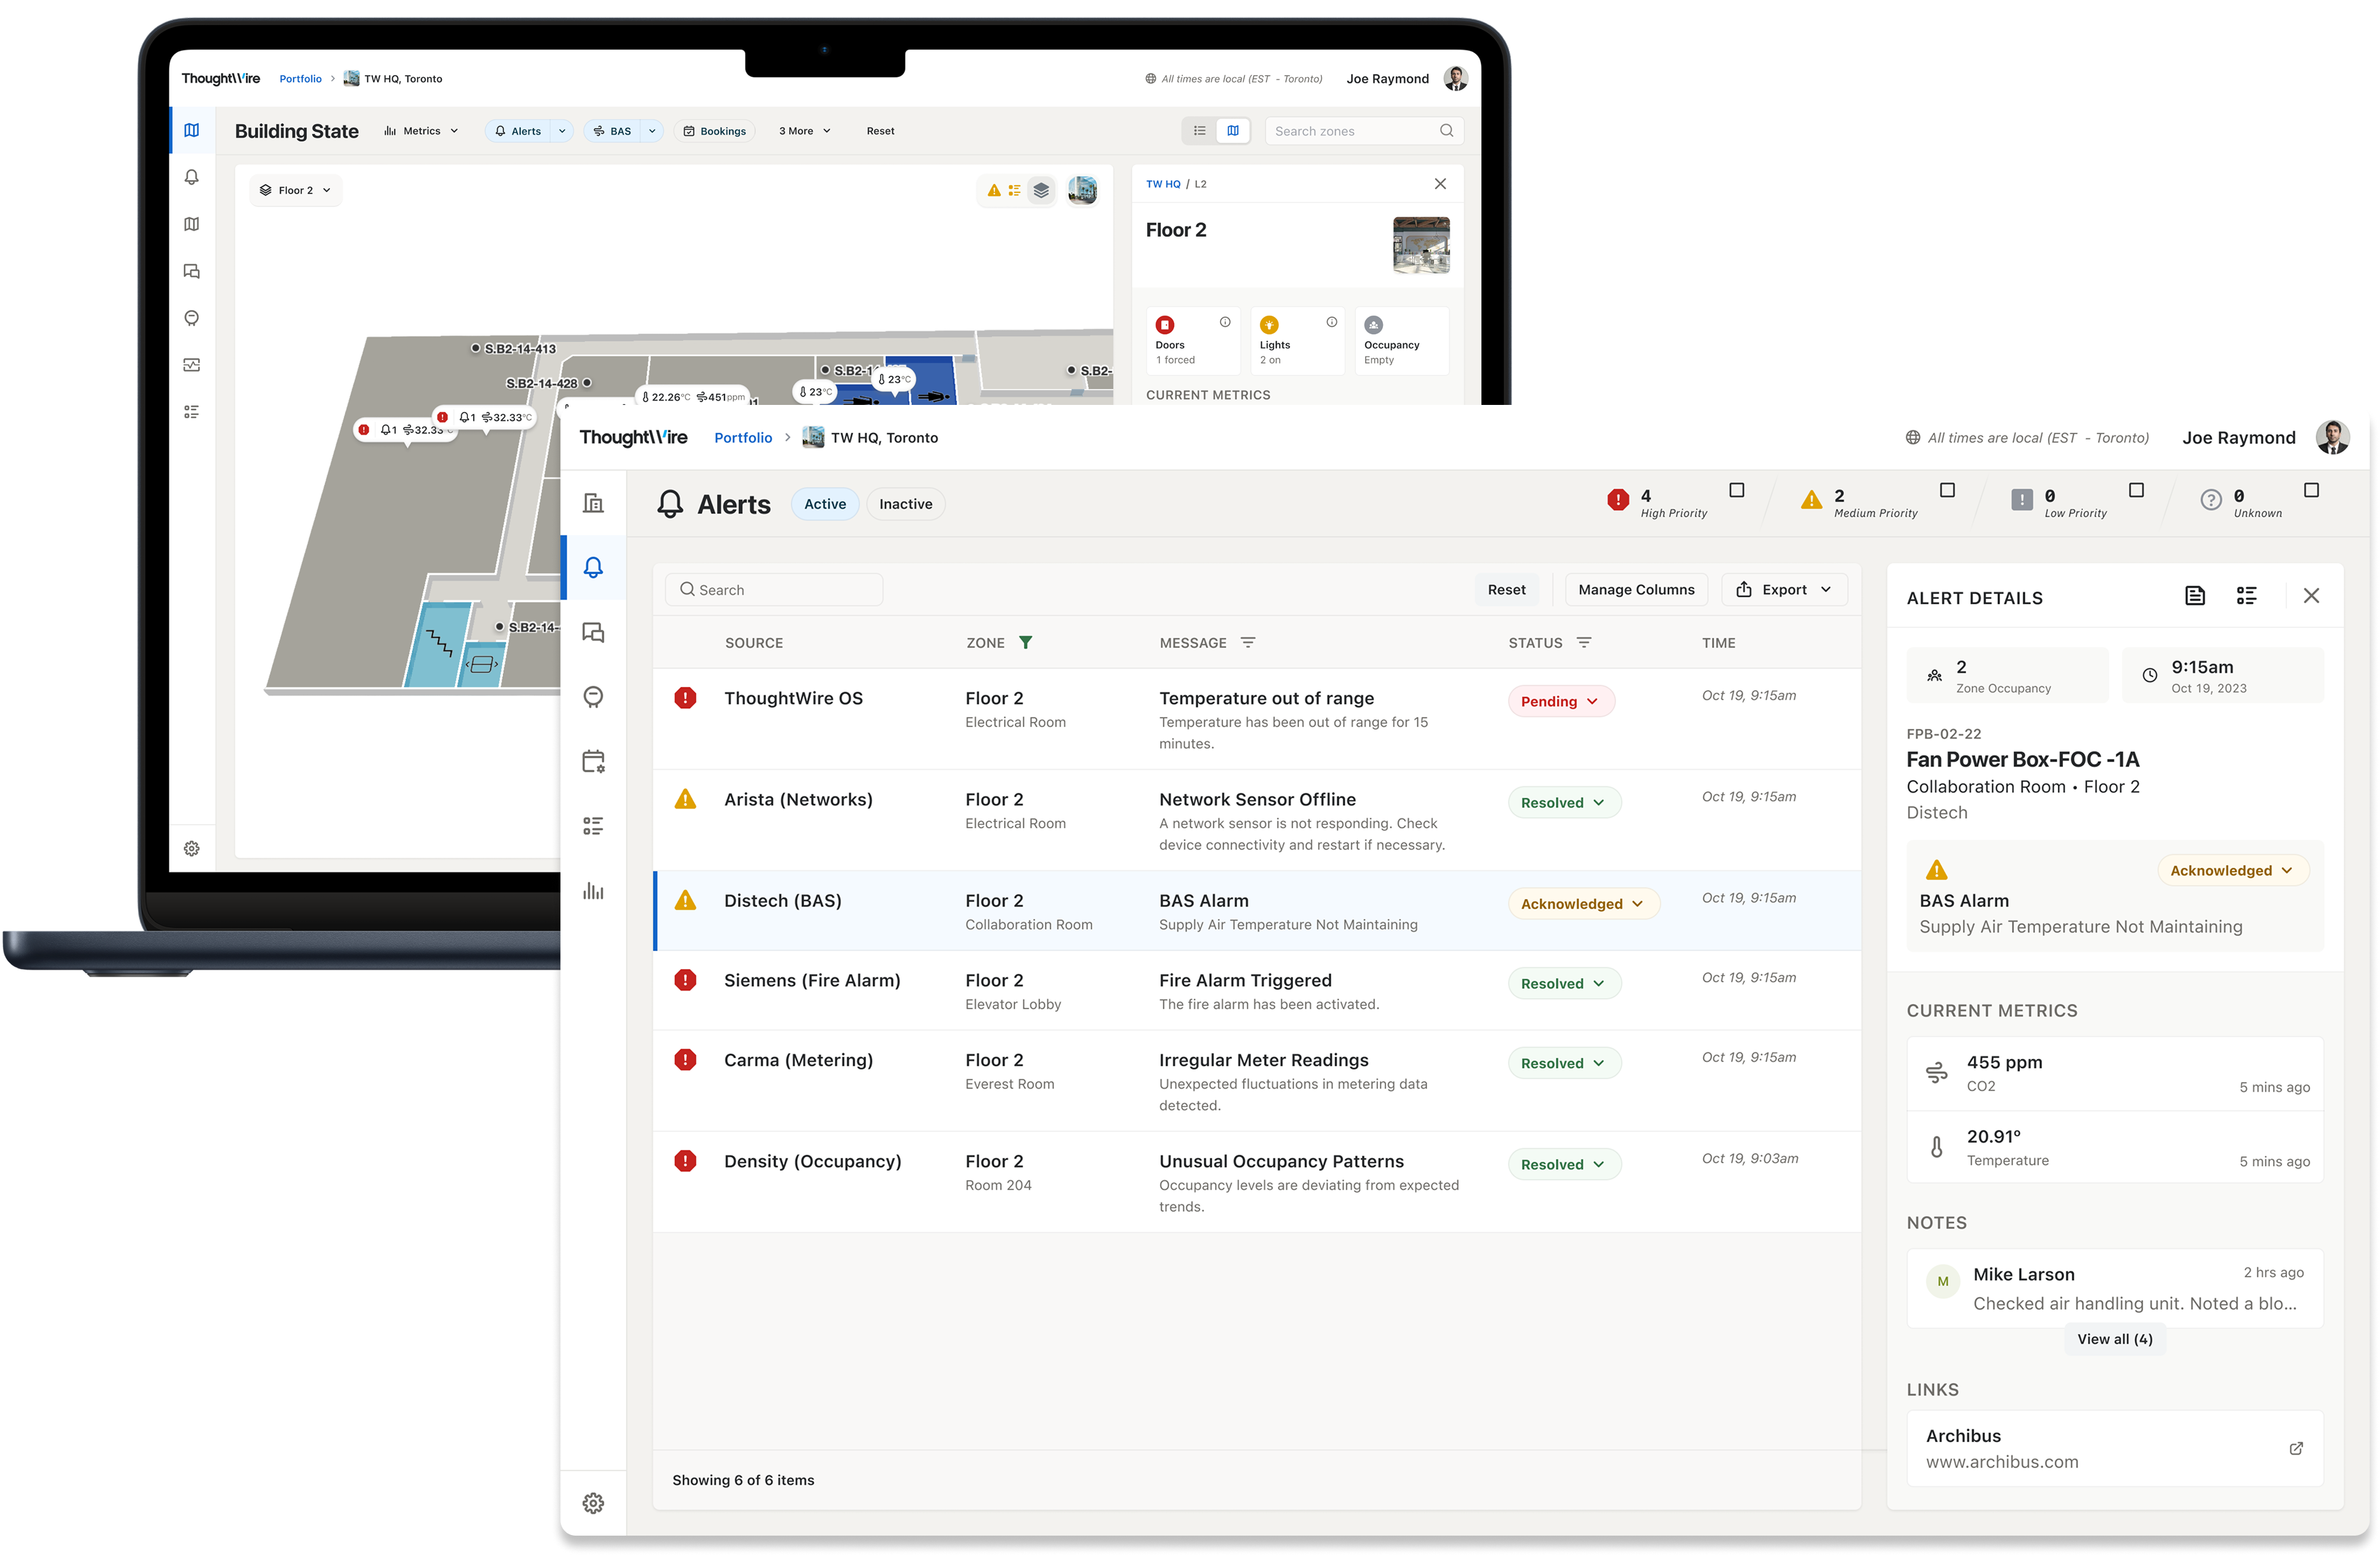Click the Manage Columns button
This screenshot has height=1556, width=2380.
tap(1636, 589)
